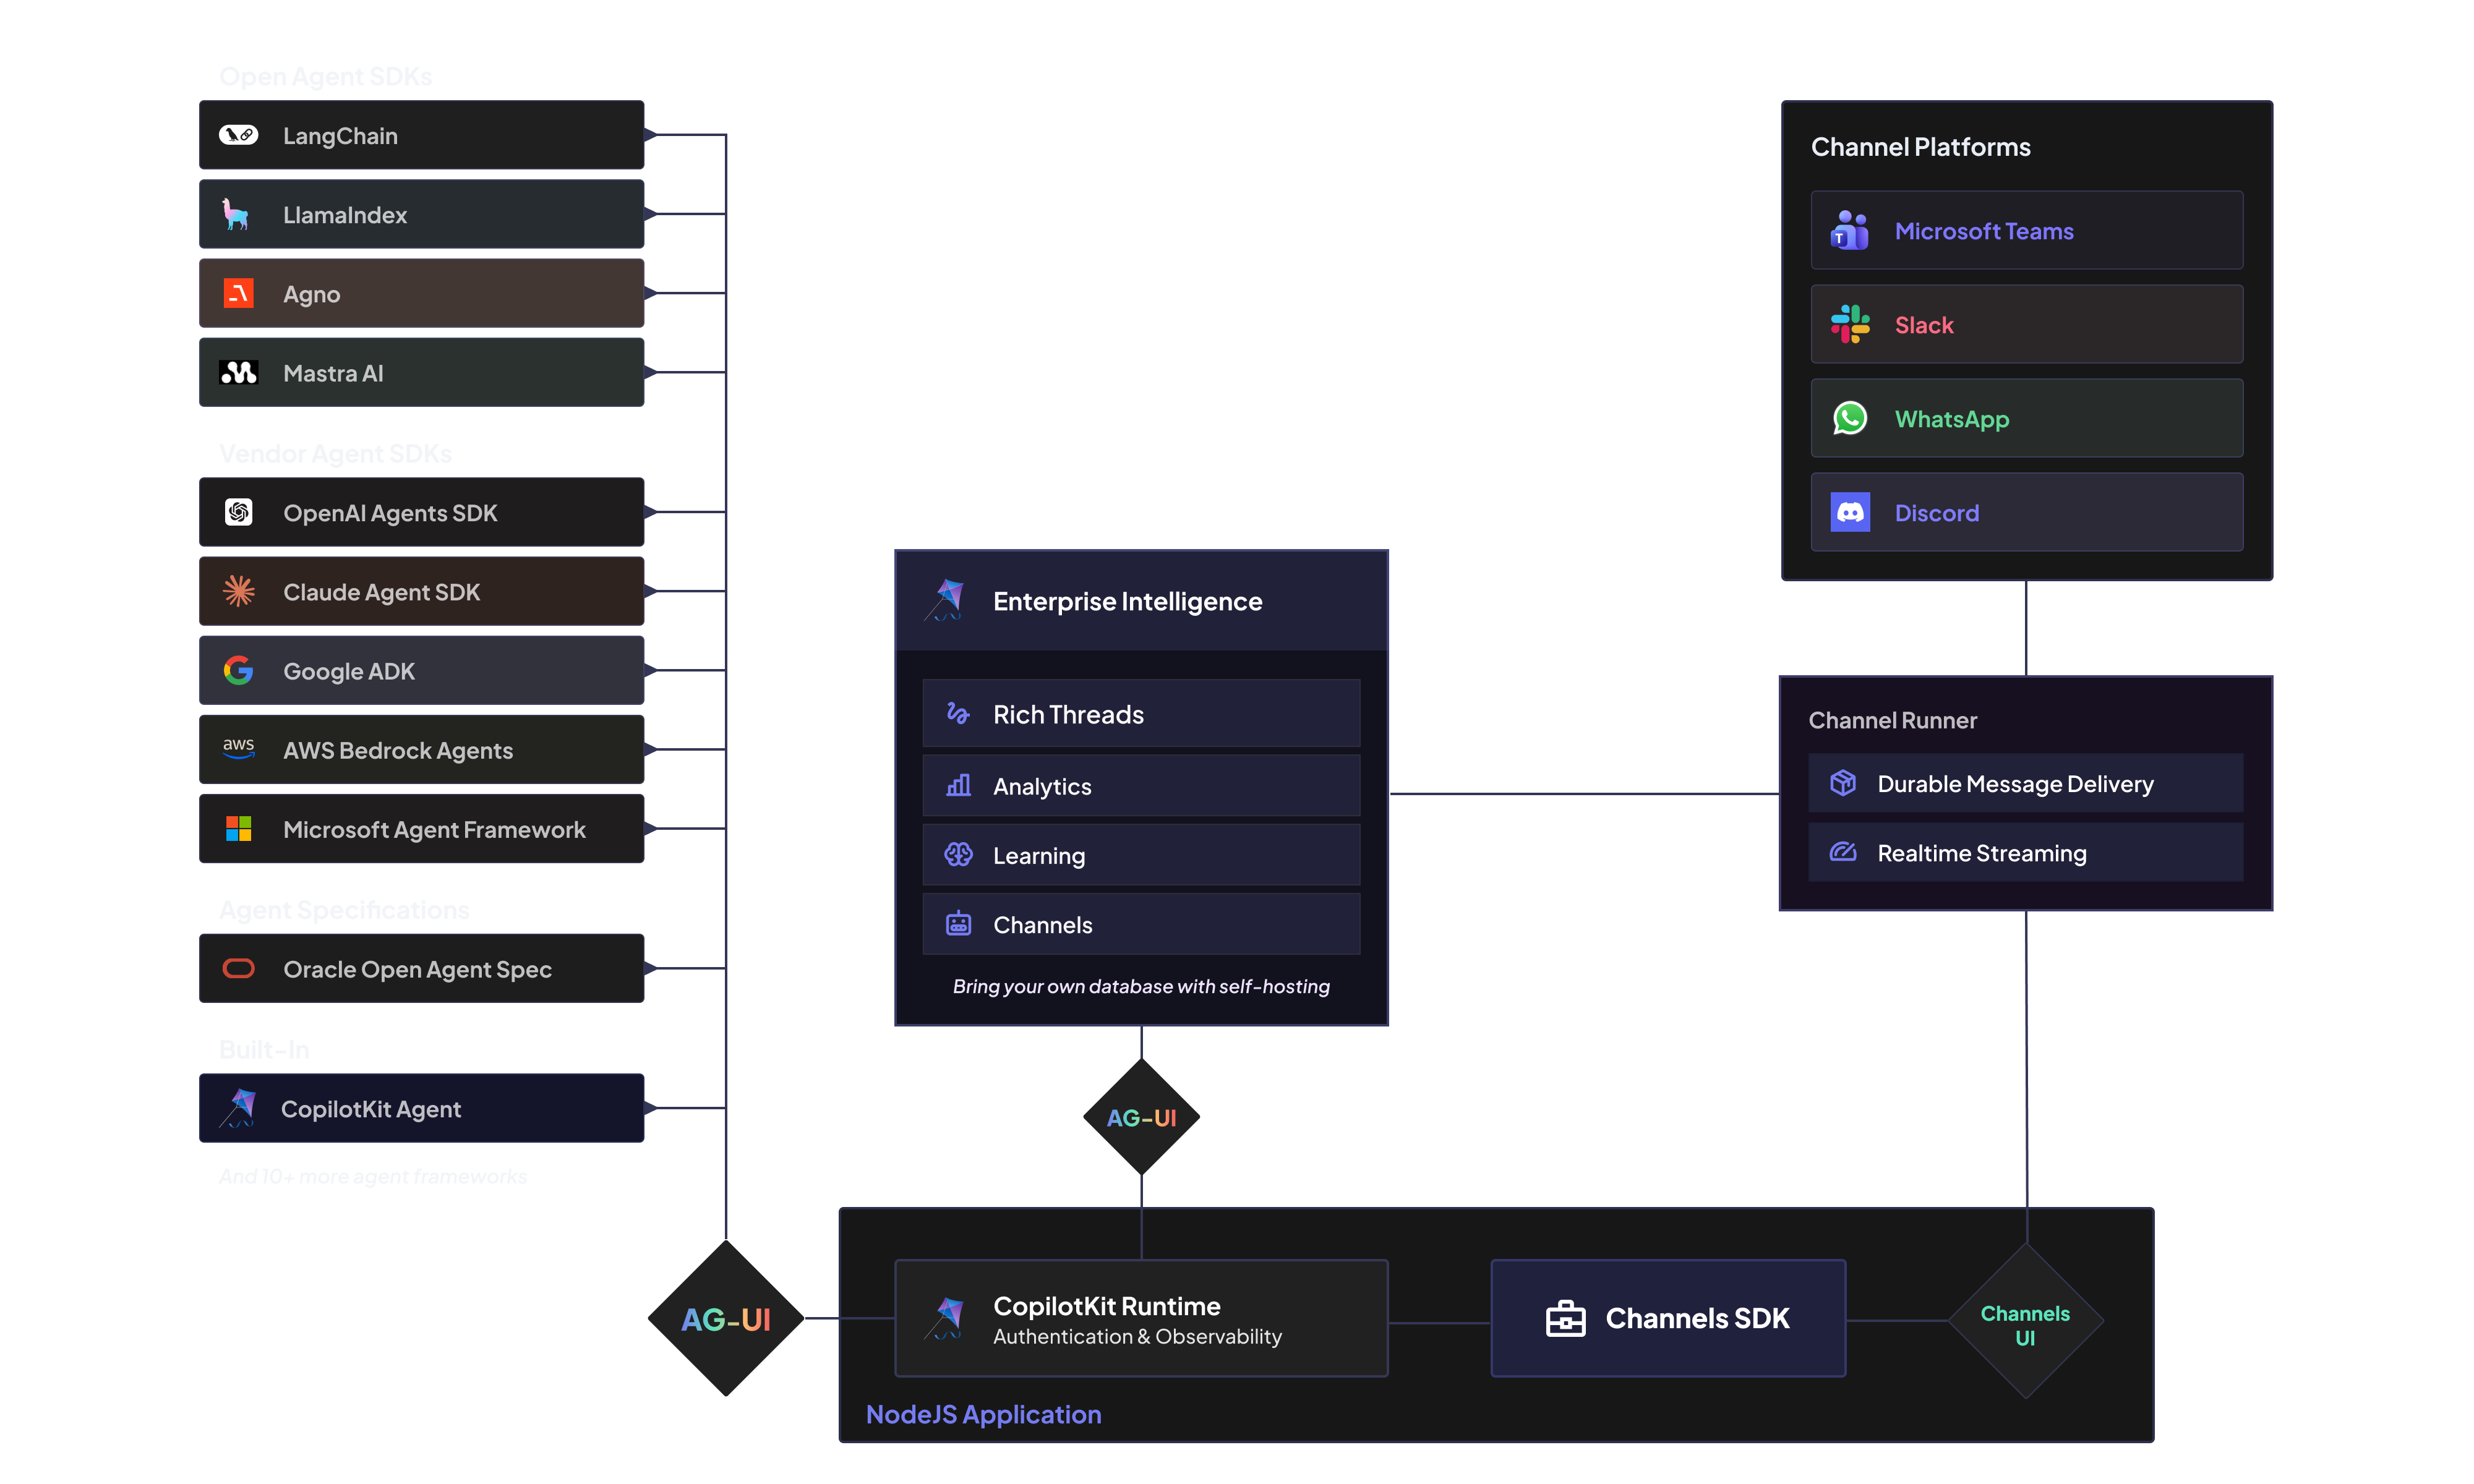The image size is (2474, 1484).
Task: Click the AWS logo icon
Action: coord(238,748)
